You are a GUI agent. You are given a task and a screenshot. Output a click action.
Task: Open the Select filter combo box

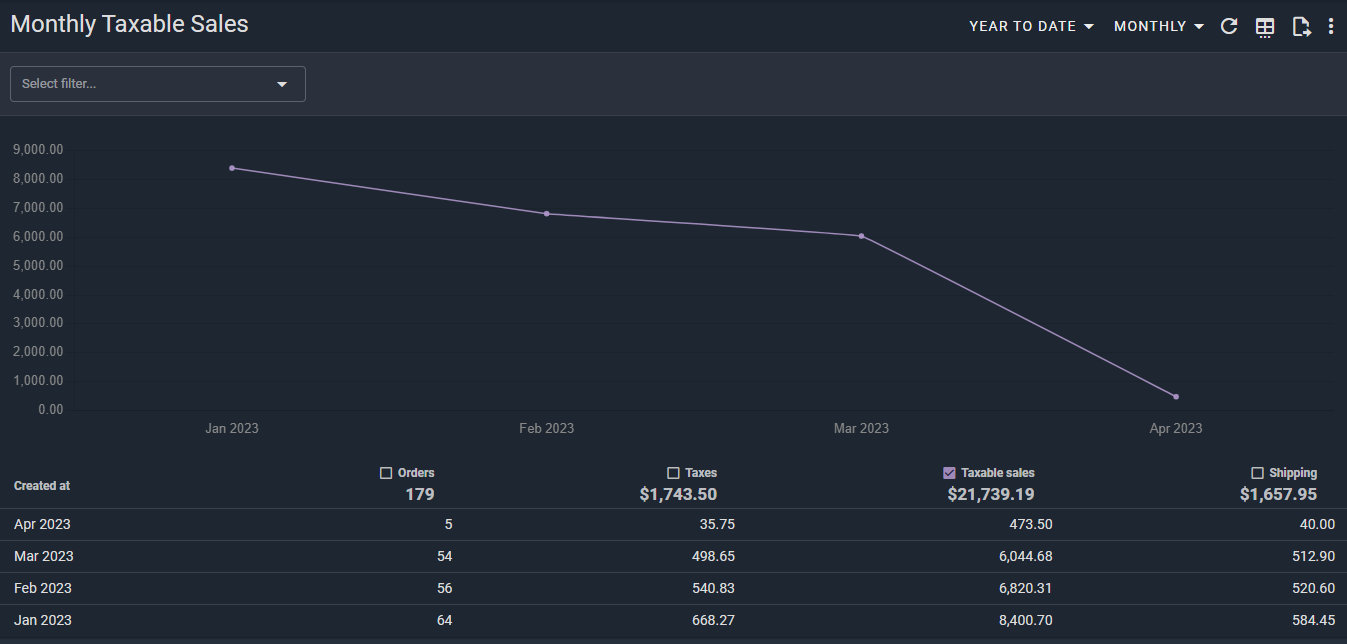(157, 84)
